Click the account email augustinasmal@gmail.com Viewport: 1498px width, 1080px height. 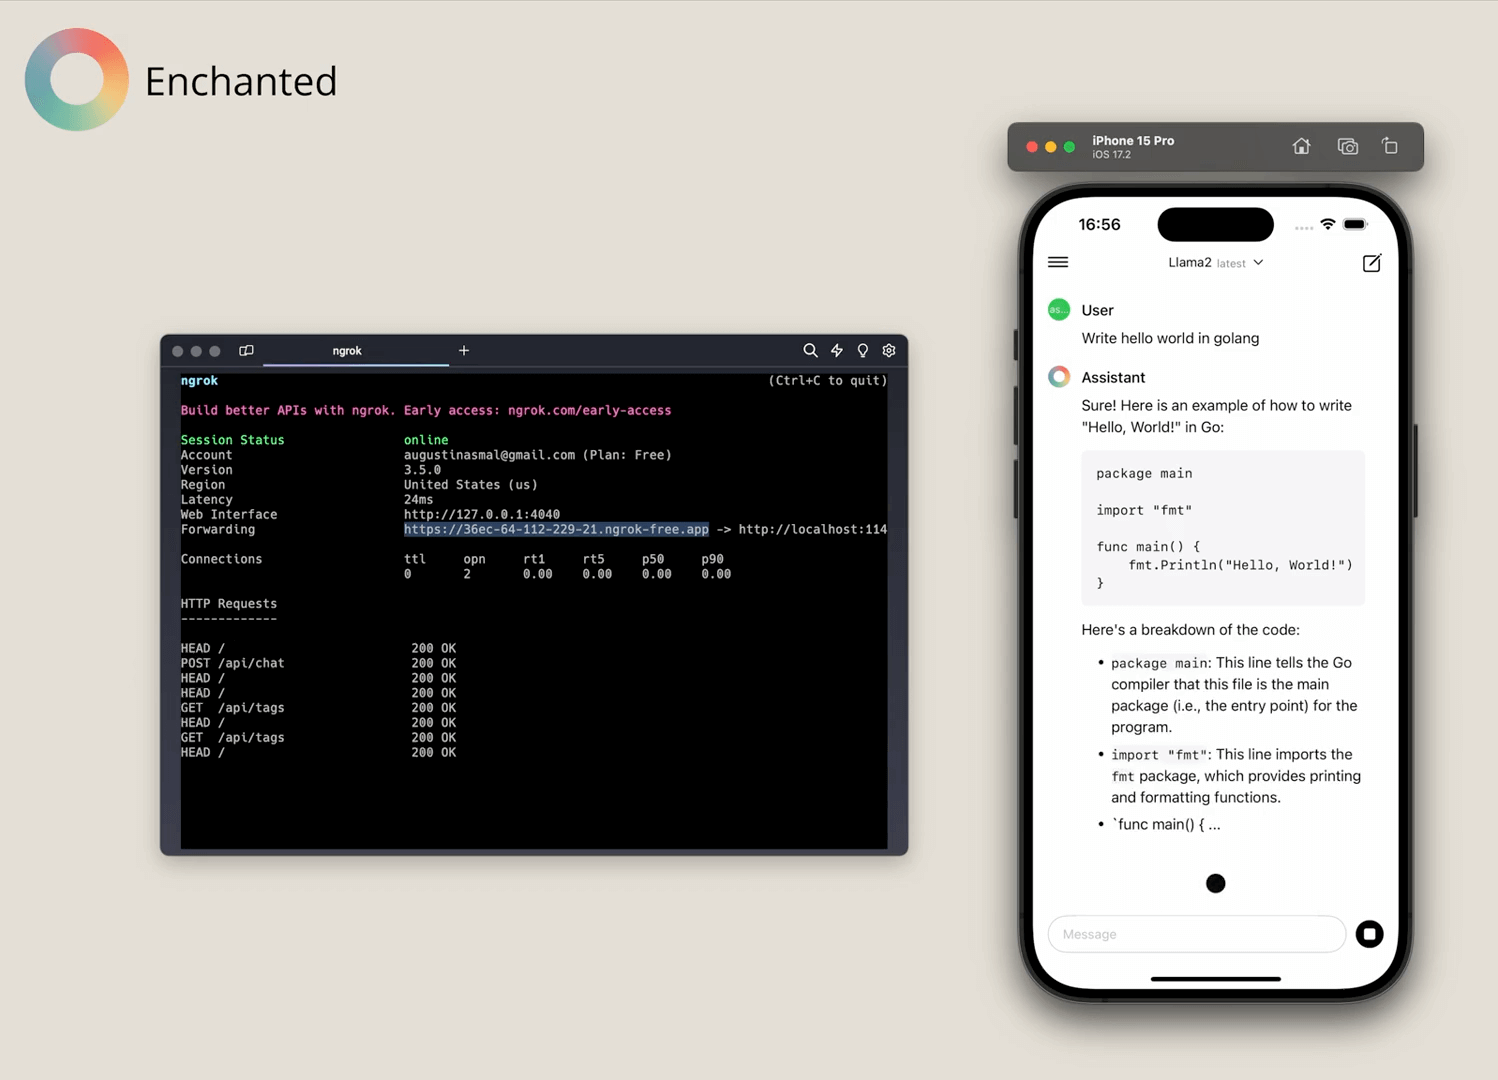pos(490,455)
